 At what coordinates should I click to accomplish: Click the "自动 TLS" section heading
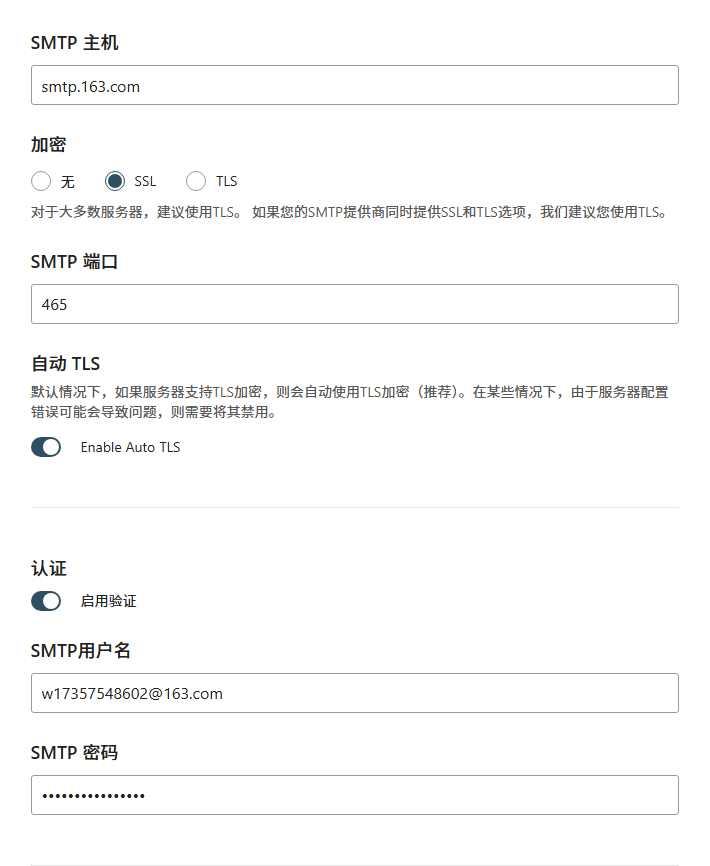[x=65, y=363]
